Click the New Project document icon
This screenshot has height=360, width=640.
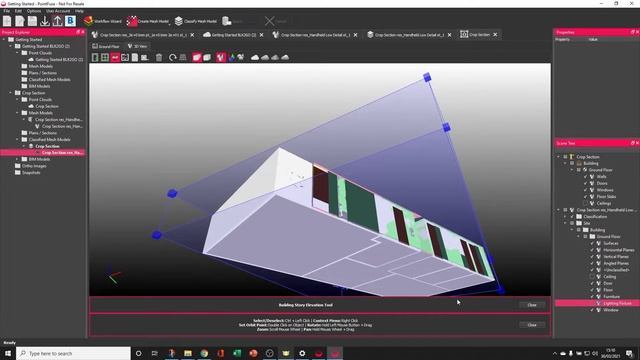(7, 21)
